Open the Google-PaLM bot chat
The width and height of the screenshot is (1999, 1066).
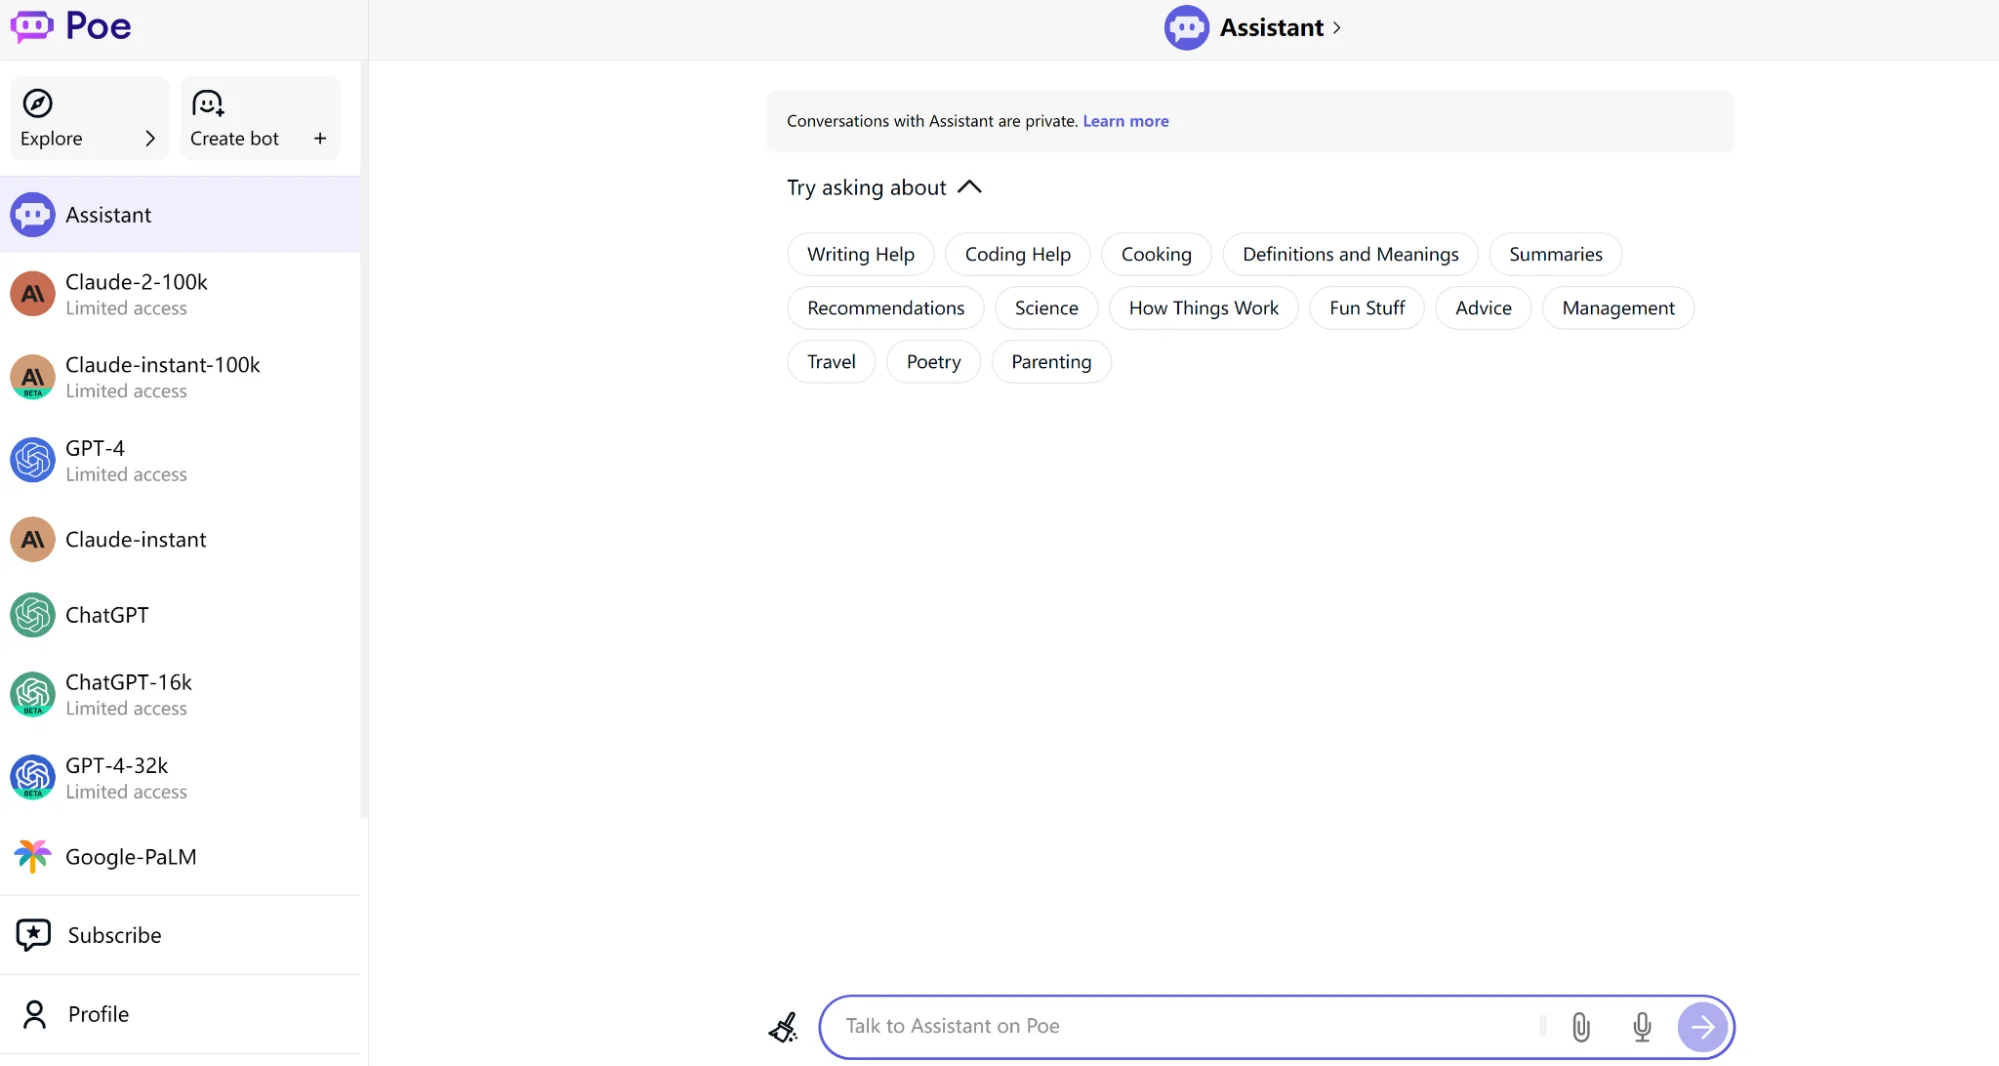click(x=130, y=857)
